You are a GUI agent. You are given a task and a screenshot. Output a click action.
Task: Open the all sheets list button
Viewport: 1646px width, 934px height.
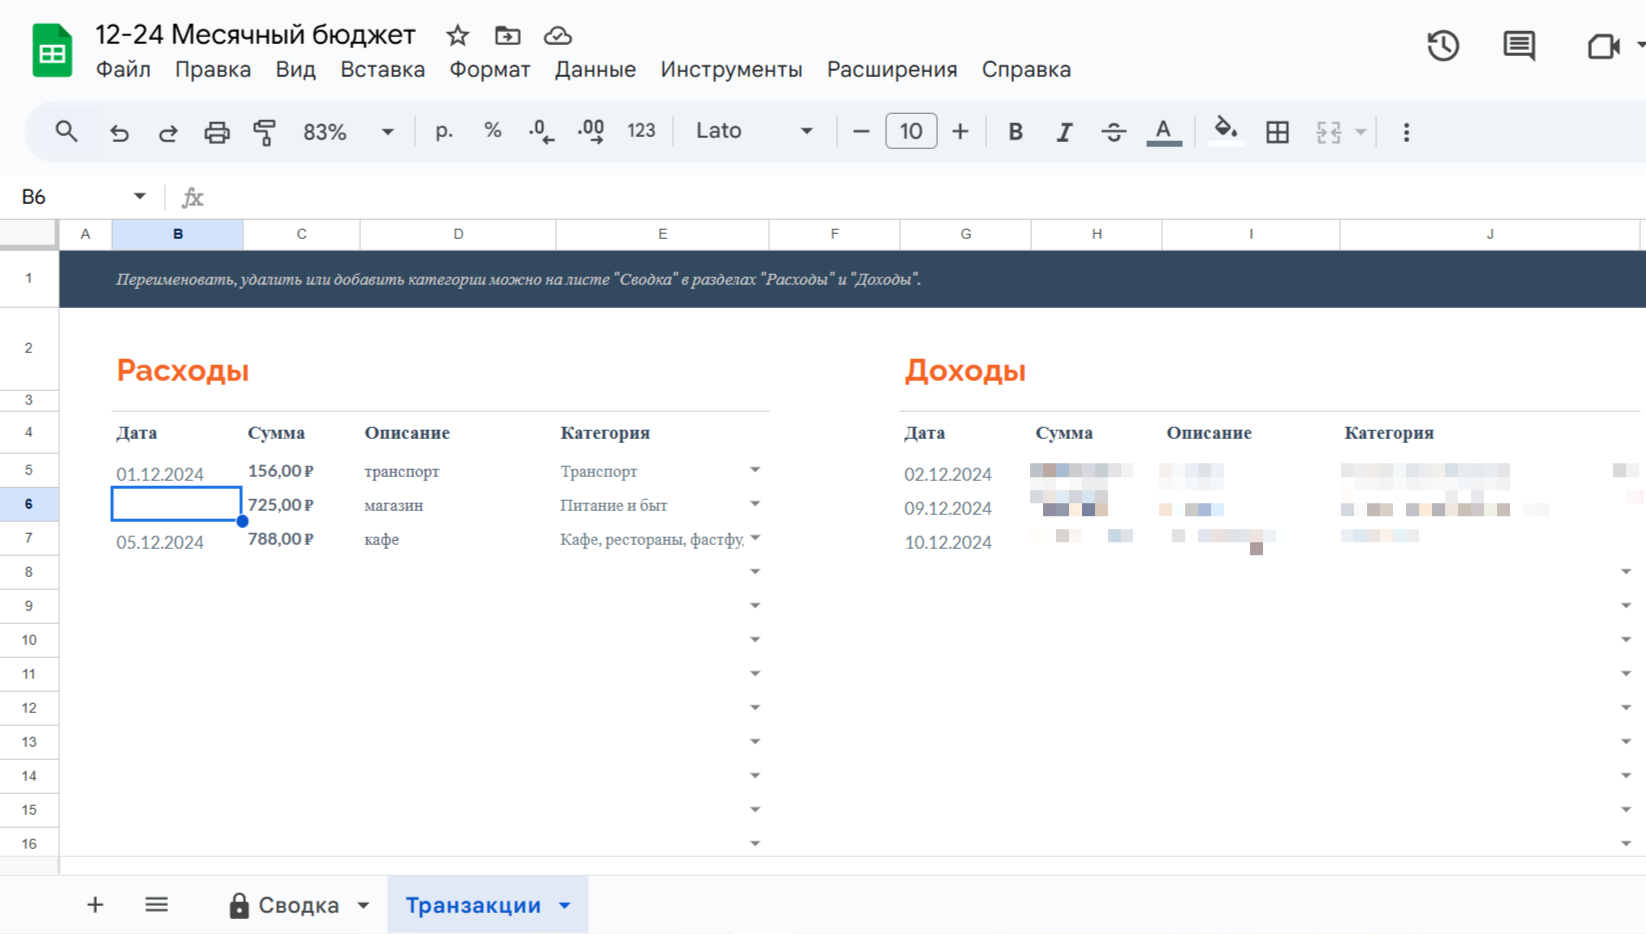point(156,905)
